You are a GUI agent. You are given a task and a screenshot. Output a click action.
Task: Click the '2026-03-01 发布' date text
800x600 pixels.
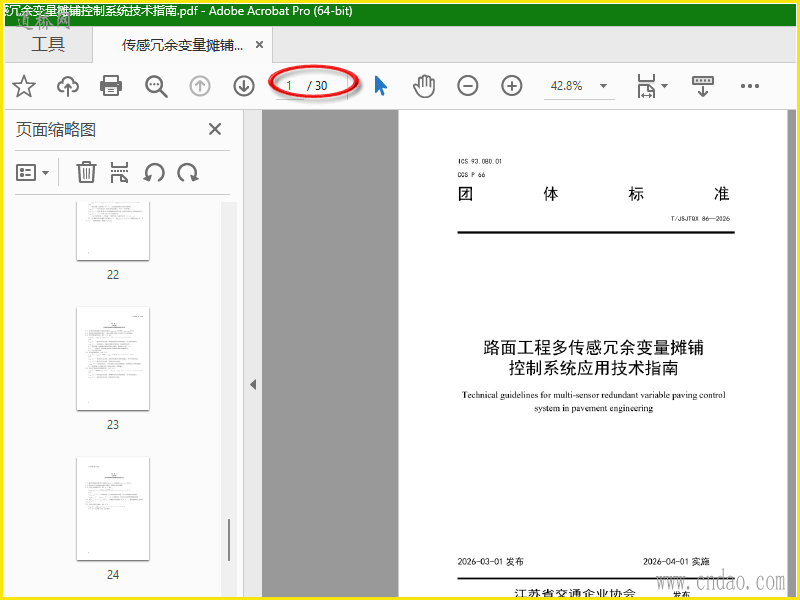click(490, 562)
